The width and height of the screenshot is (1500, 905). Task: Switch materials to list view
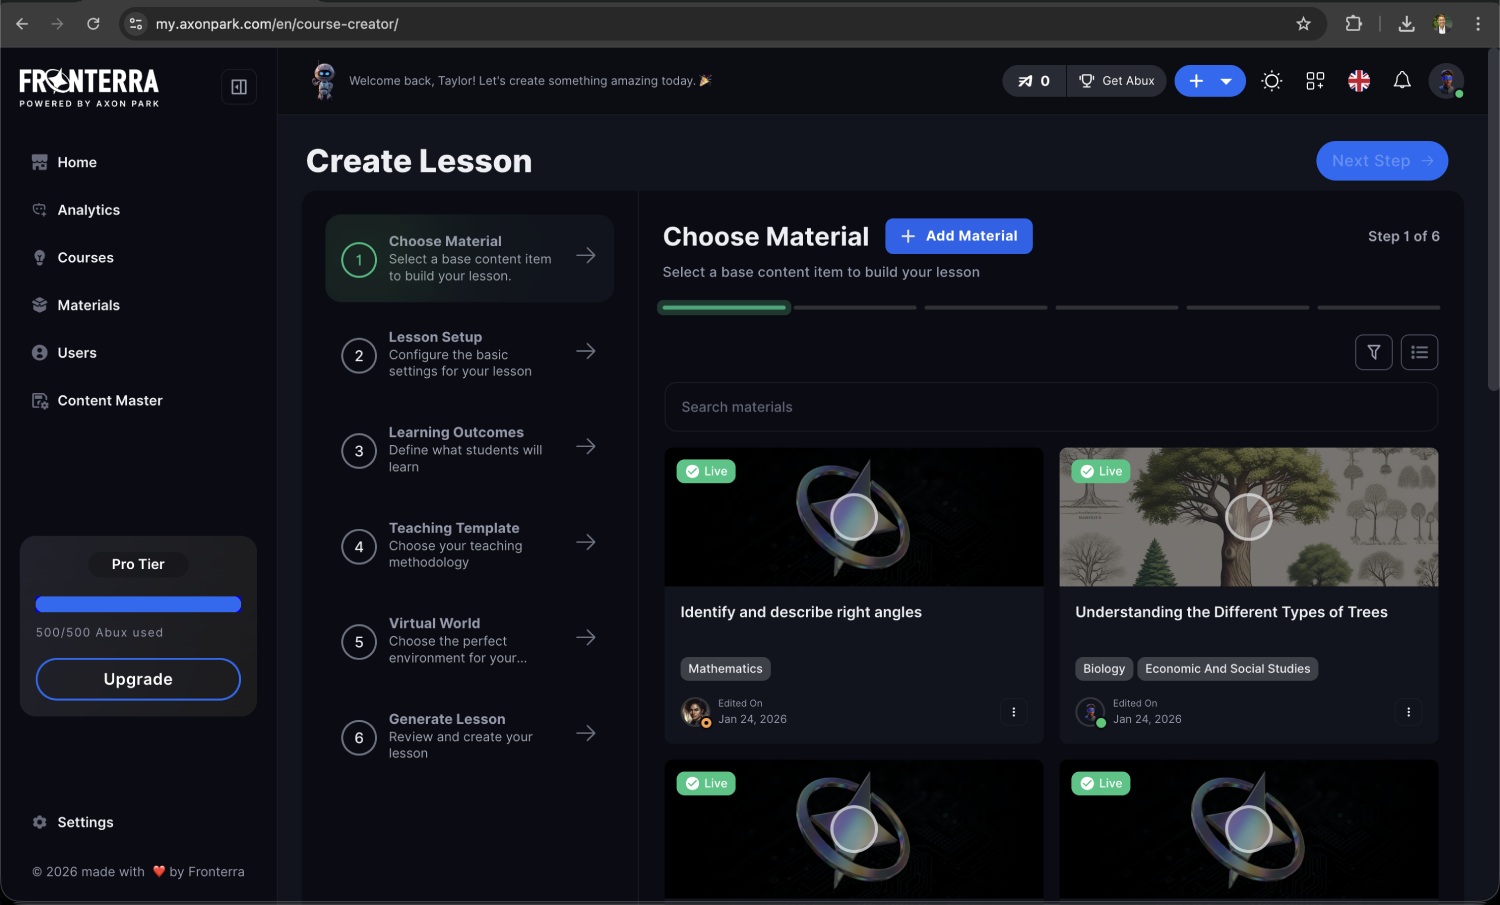click(x=1419, y=352)
